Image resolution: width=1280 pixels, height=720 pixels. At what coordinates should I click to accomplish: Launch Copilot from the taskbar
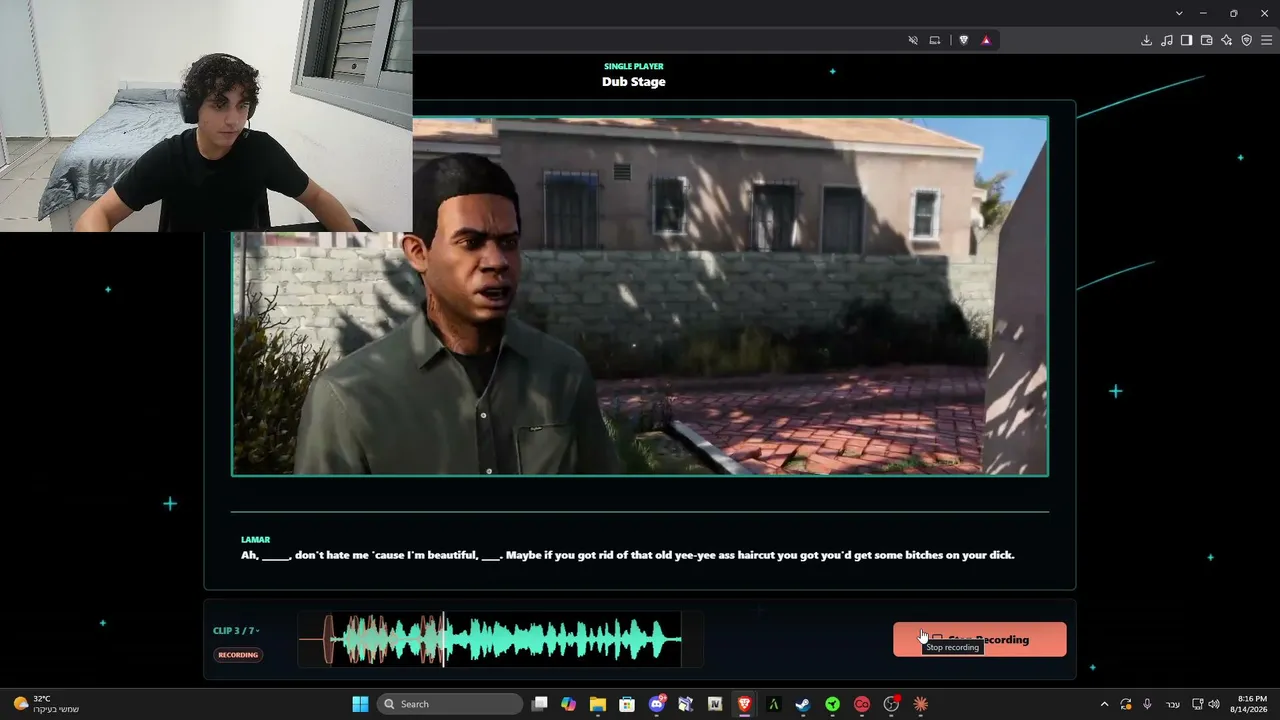tap(569, 704)
